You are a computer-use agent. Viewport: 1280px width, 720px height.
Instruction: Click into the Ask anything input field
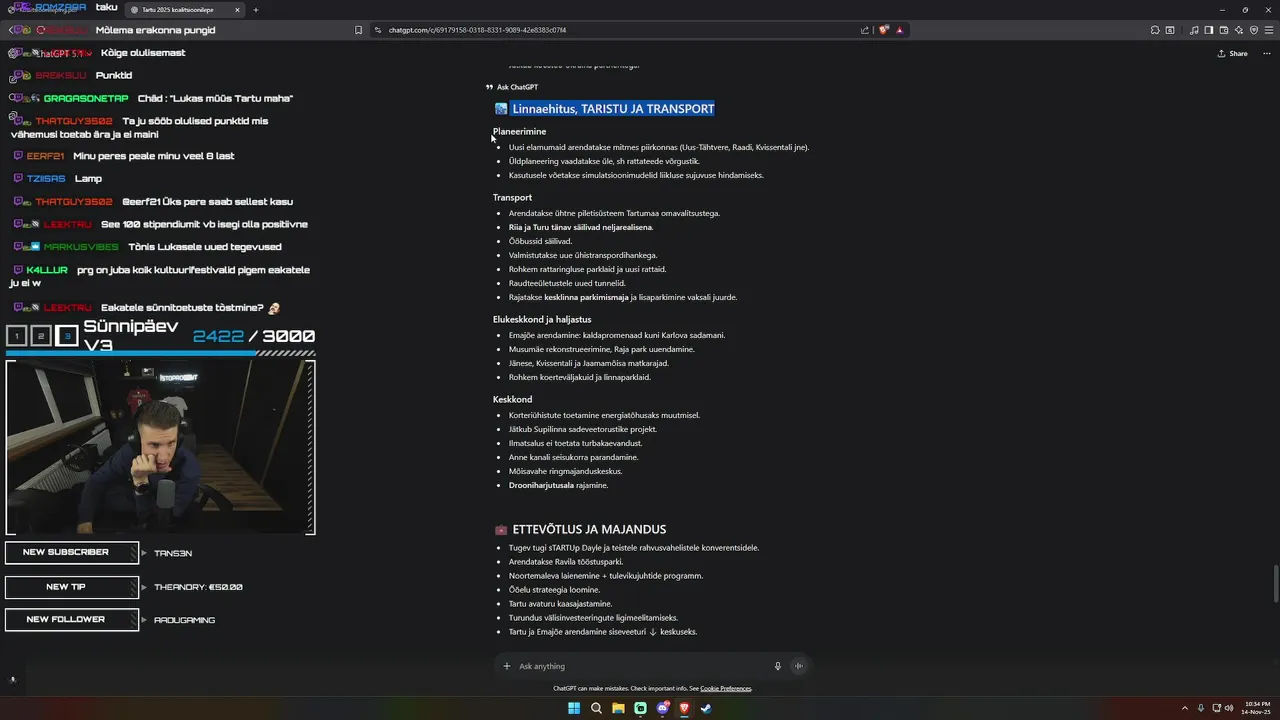point(640,666)
